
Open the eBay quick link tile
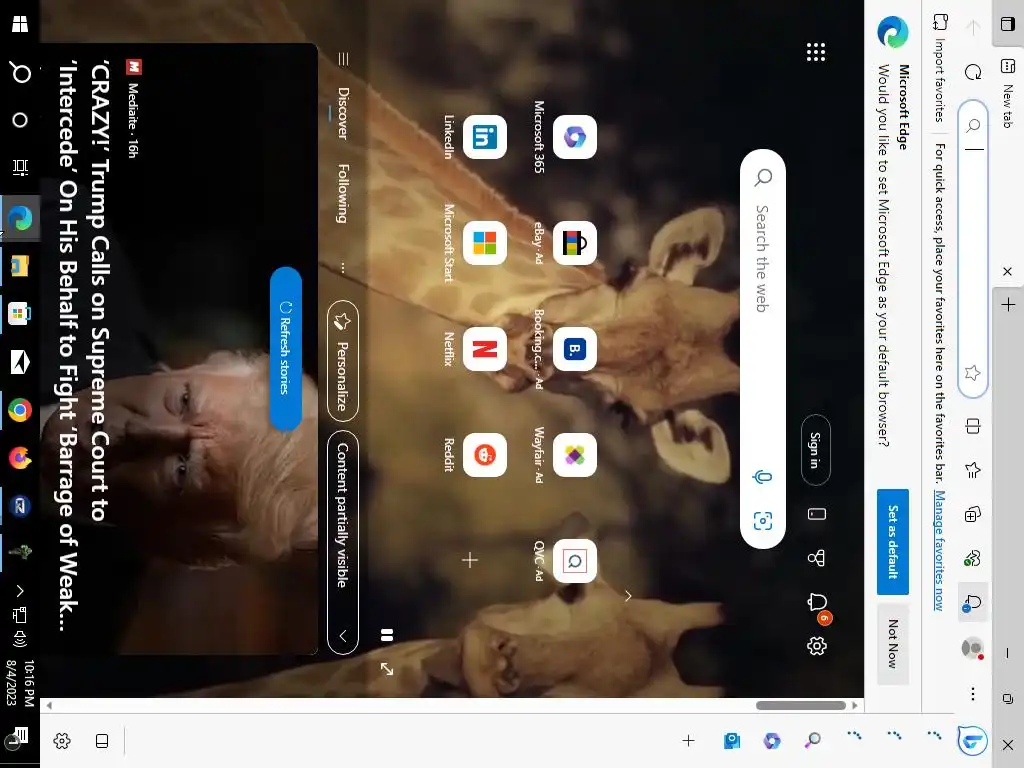pos(575,243)
